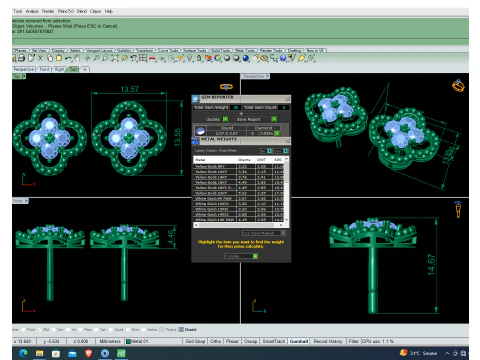The image size is (480, 360).
Task: Click the ring side-view icon in the lower right viewport
Action: 458,209
